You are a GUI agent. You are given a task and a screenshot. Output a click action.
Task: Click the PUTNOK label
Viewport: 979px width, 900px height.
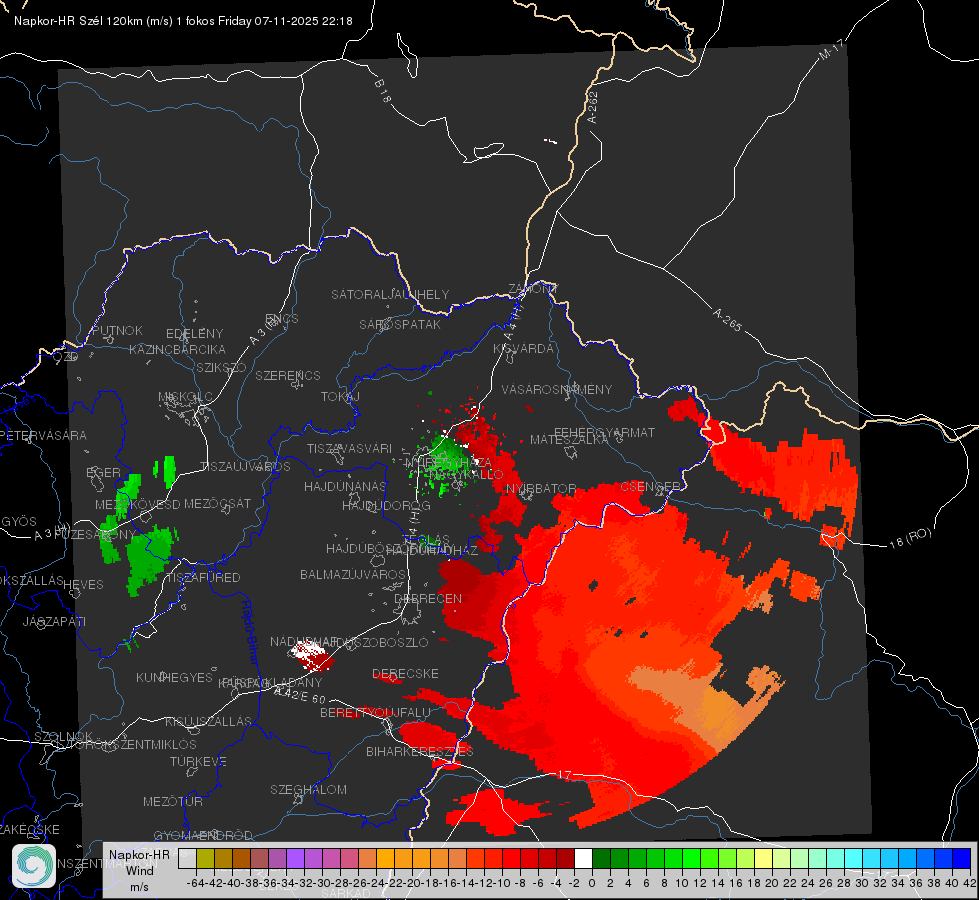point(118,330)
